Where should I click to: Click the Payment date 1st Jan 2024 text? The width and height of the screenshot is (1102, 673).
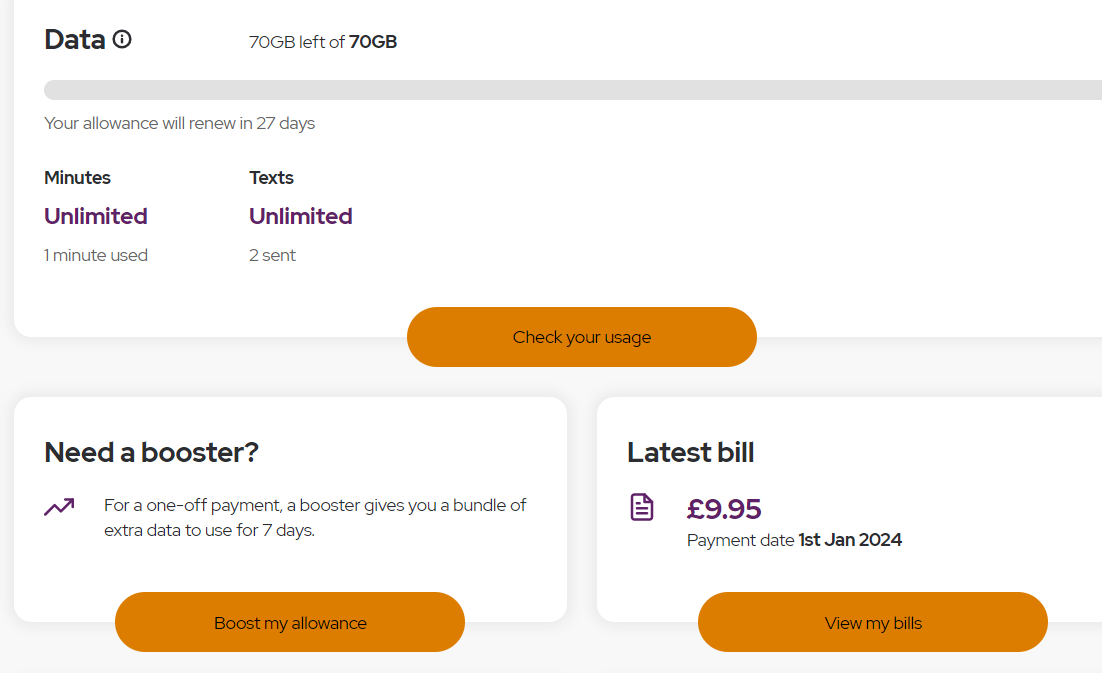click(794, 540)
